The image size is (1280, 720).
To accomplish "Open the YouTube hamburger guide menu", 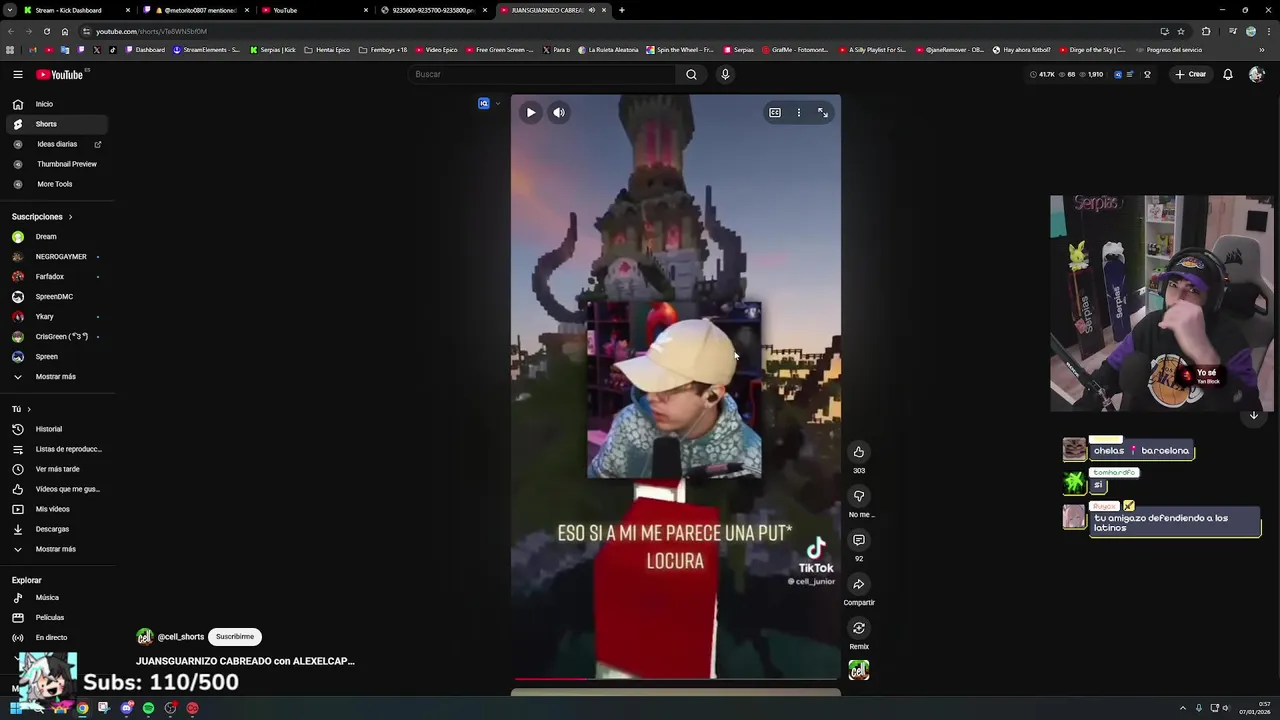I will (x=18, y=74).
